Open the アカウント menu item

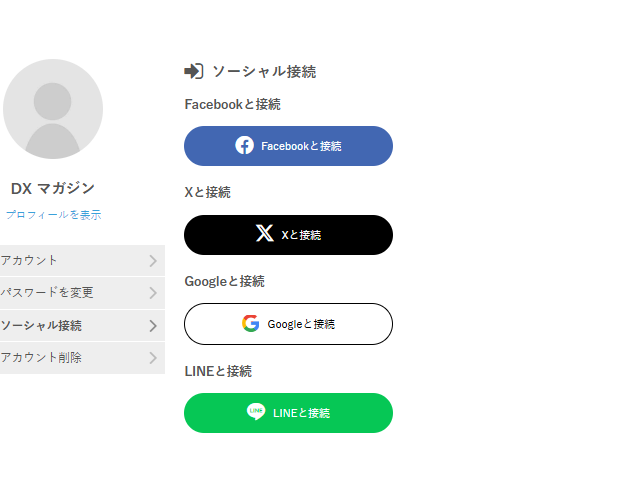pyautogui.click(x=30, y=261)
